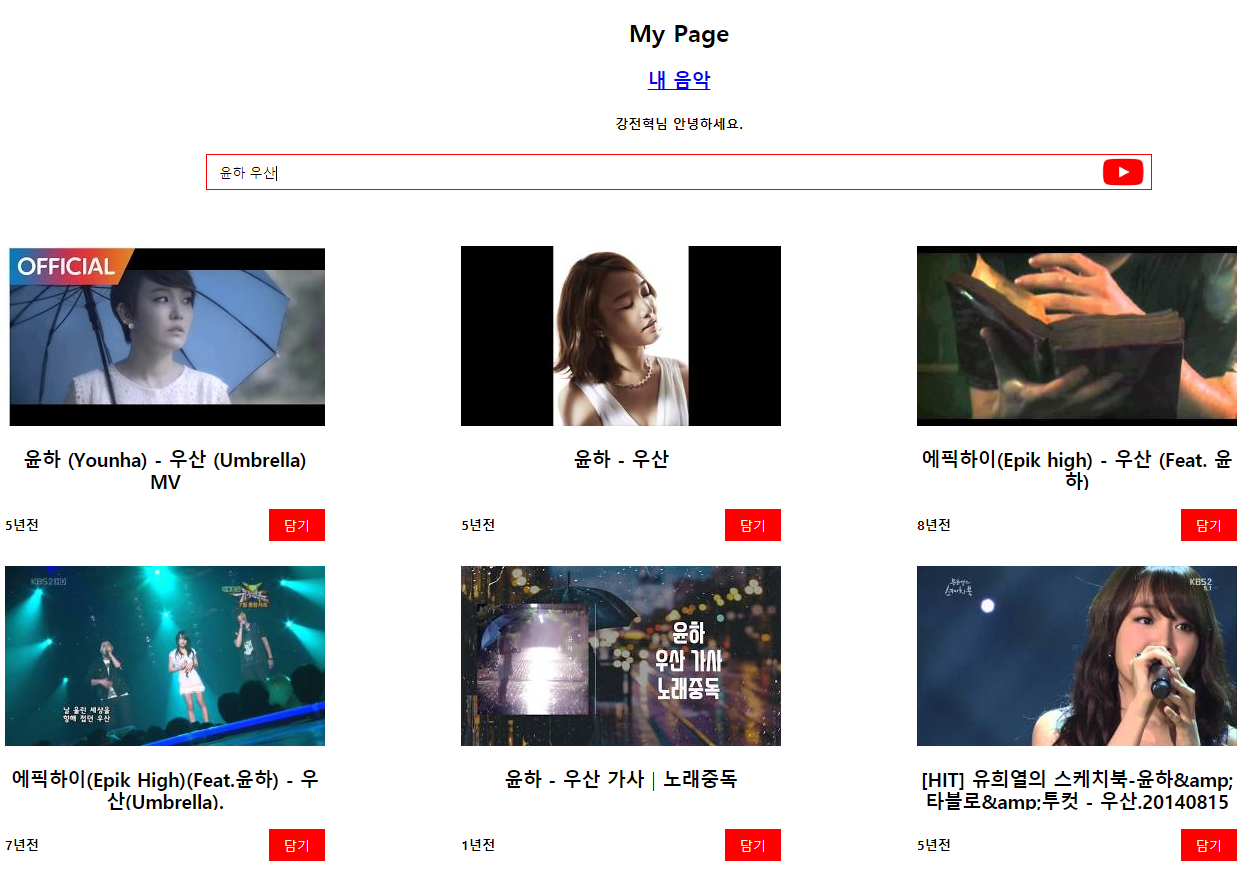Click the YouTube search icon button

pyautogui.click(x=1123, y=172)
